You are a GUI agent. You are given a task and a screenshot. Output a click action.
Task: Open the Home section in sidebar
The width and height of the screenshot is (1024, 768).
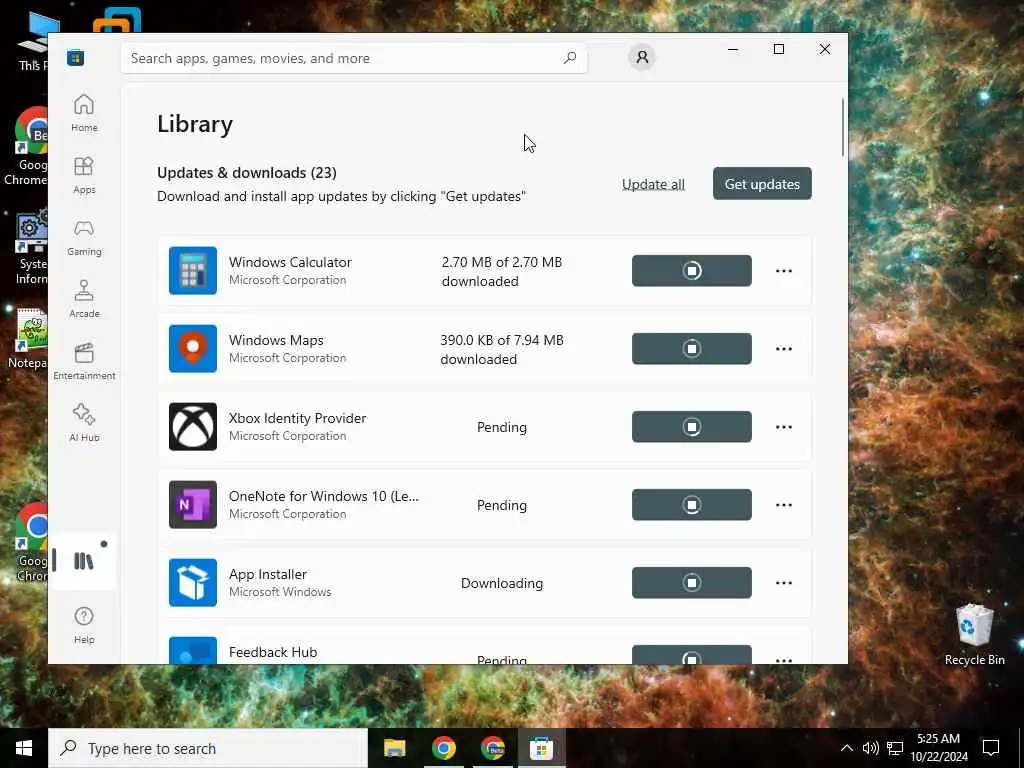tap(84, 113)
